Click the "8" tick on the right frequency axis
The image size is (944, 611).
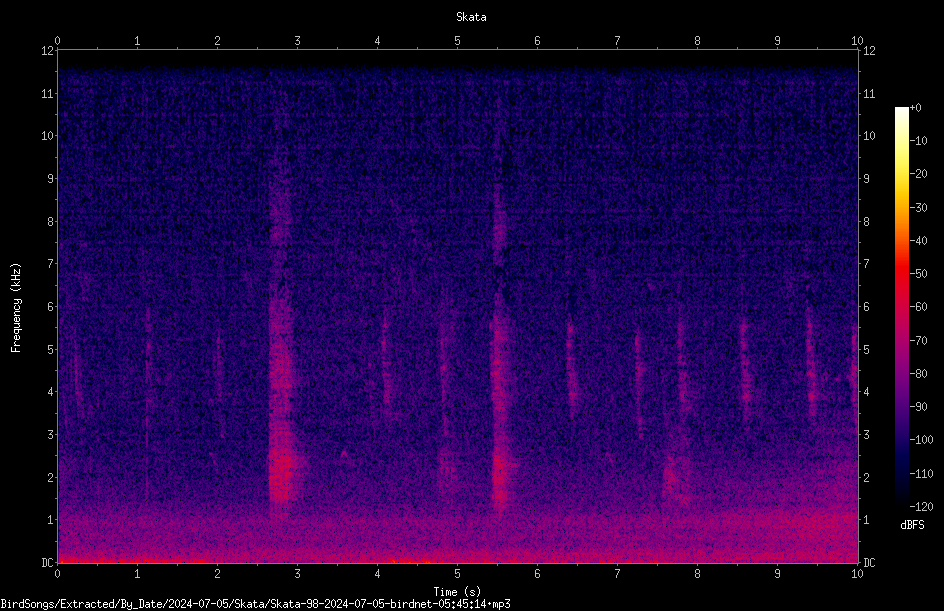pyautogui.click(x=866, y=222)
